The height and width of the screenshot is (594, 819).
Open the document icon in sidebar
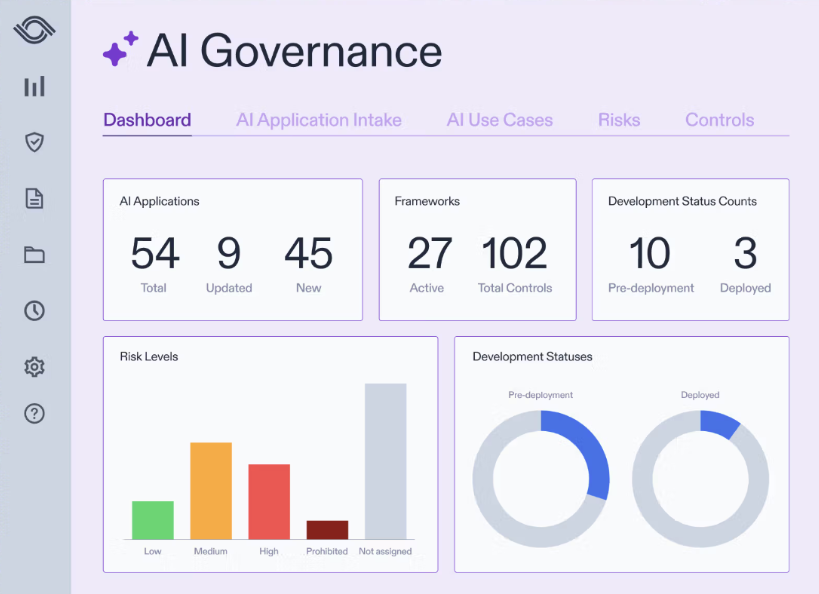(x=34, y=199)
